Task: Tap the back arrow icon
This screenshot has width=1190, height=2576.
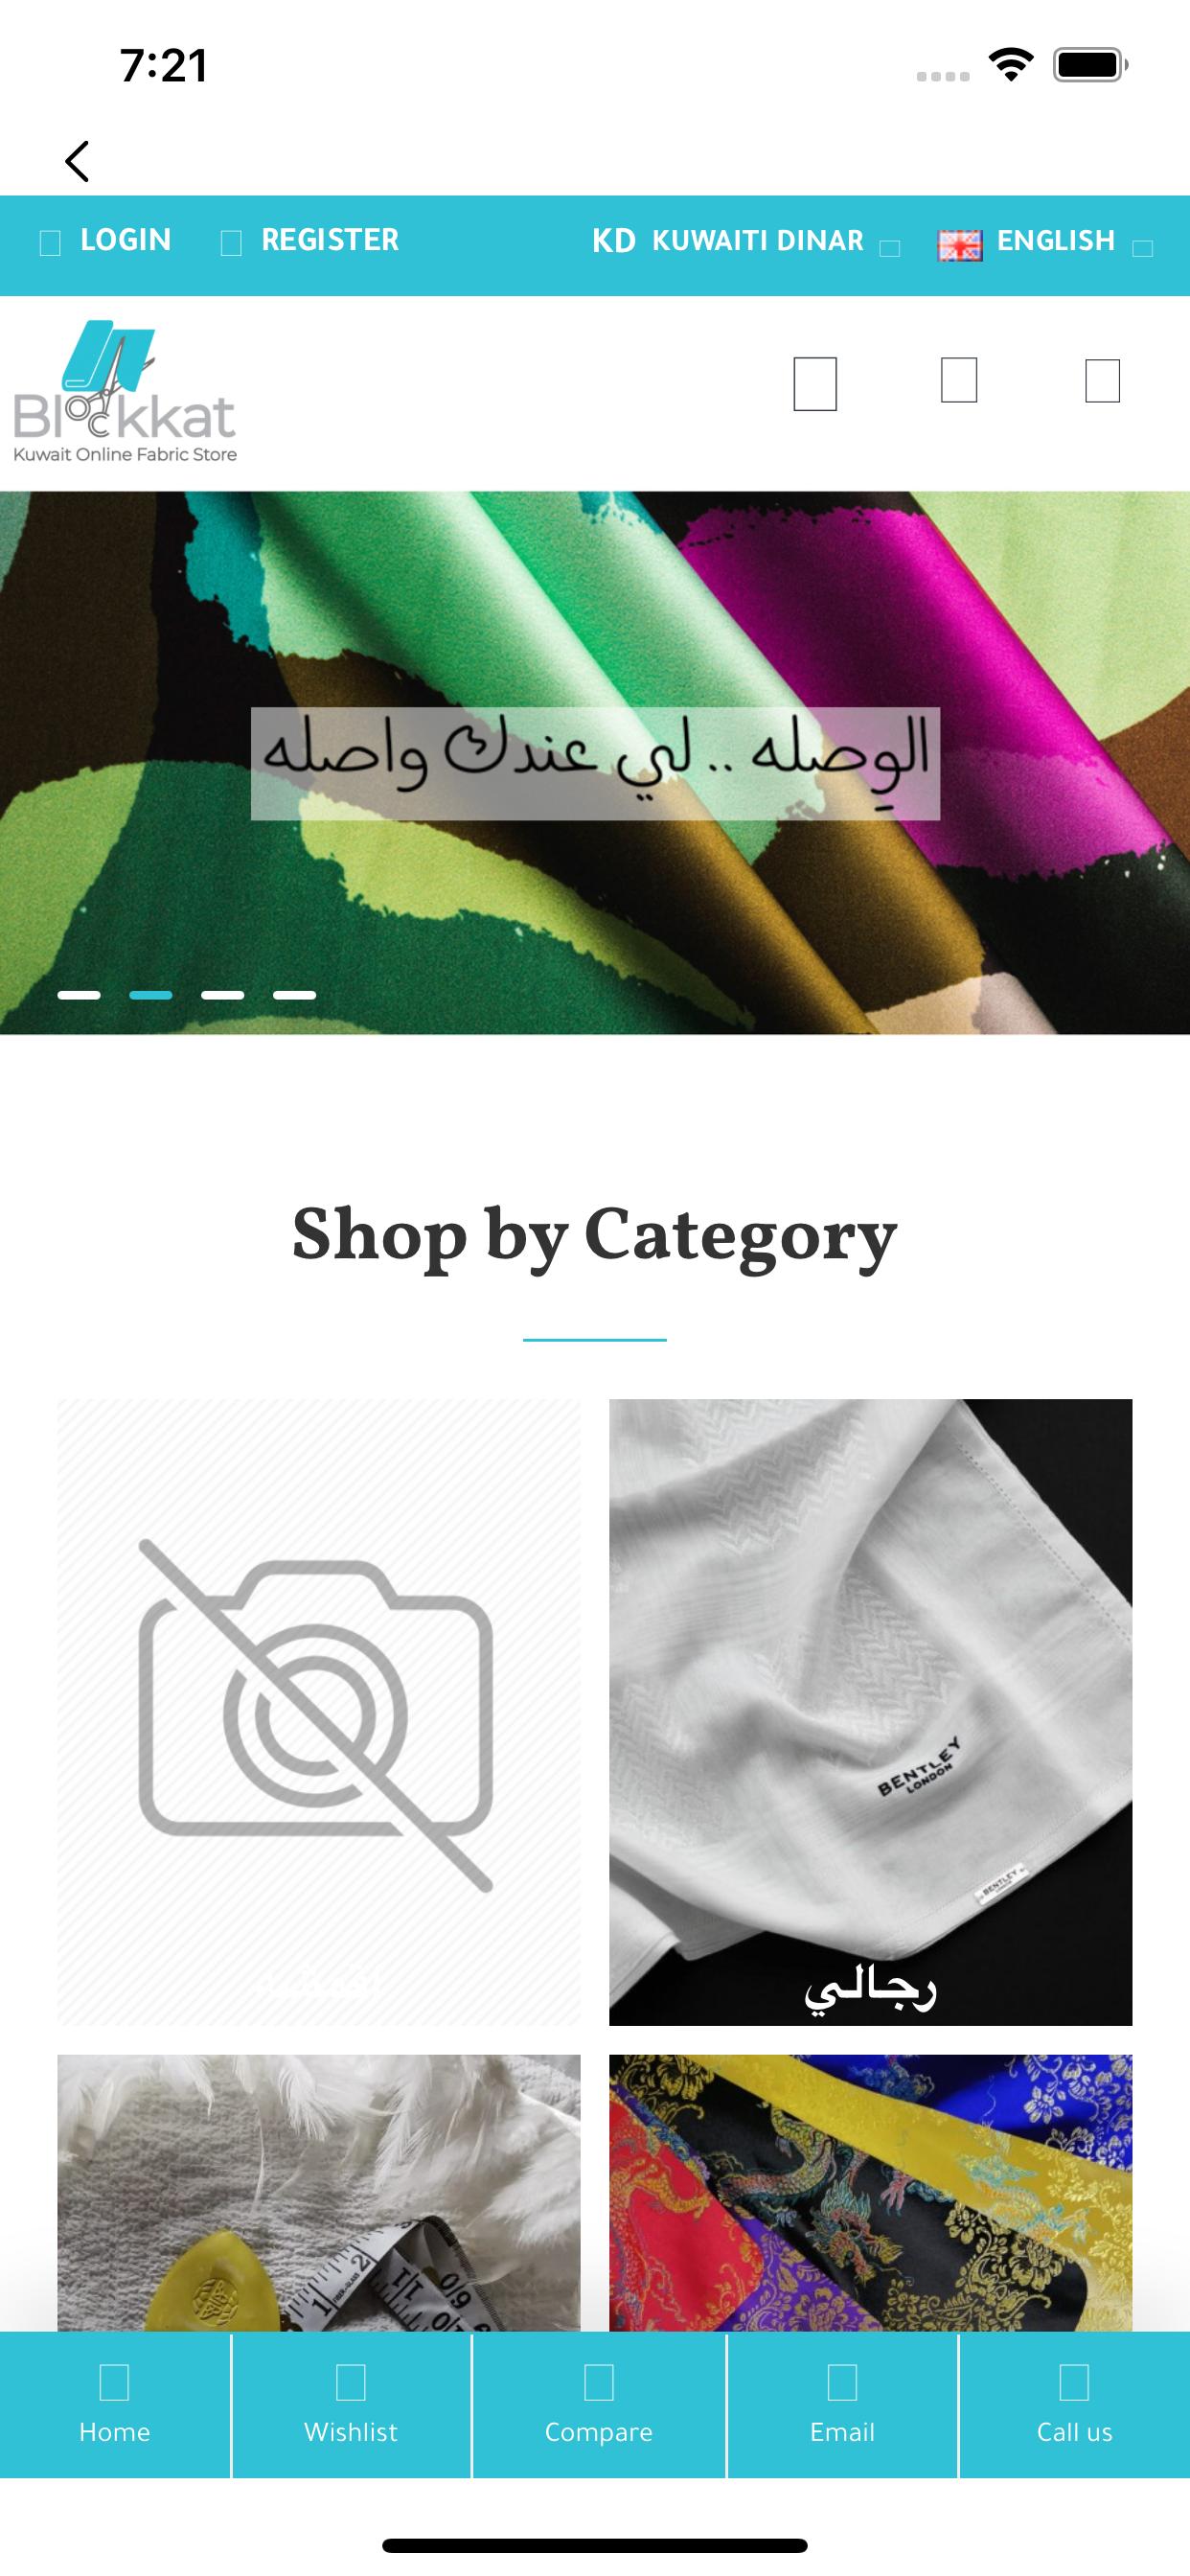Action: coord(77,161)
